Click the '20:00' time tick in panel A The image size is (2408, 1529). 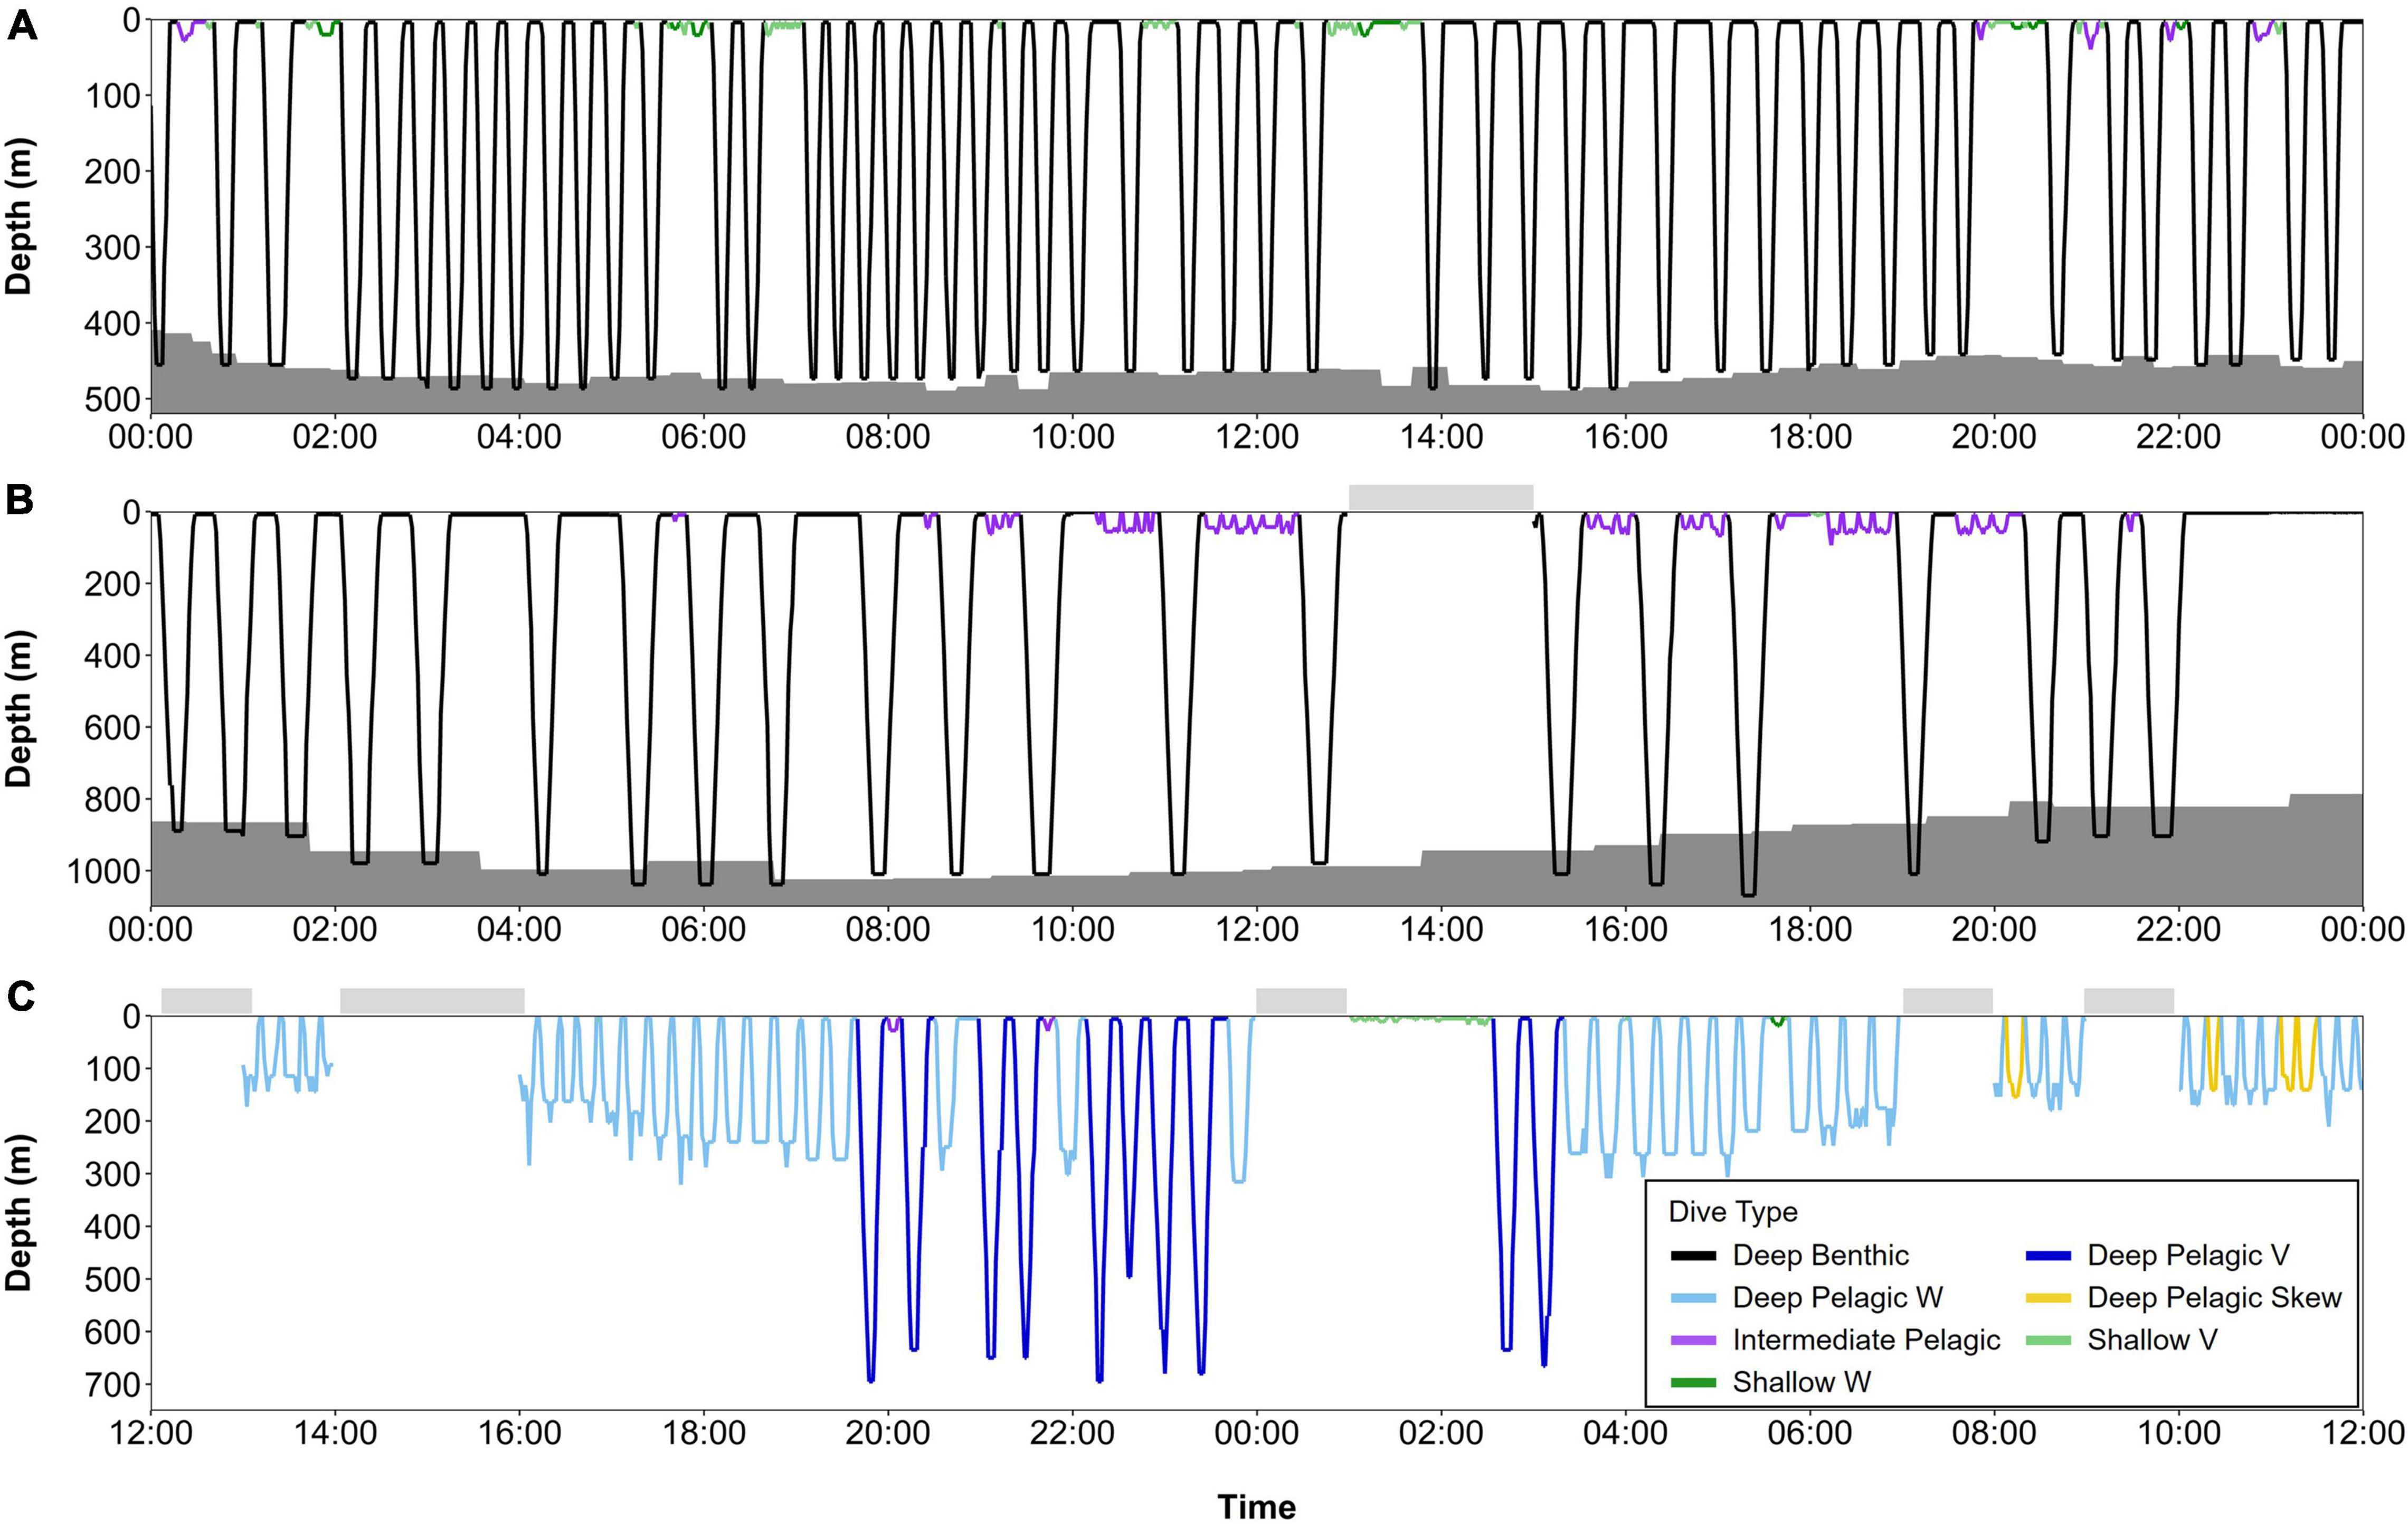(1994, 437)
